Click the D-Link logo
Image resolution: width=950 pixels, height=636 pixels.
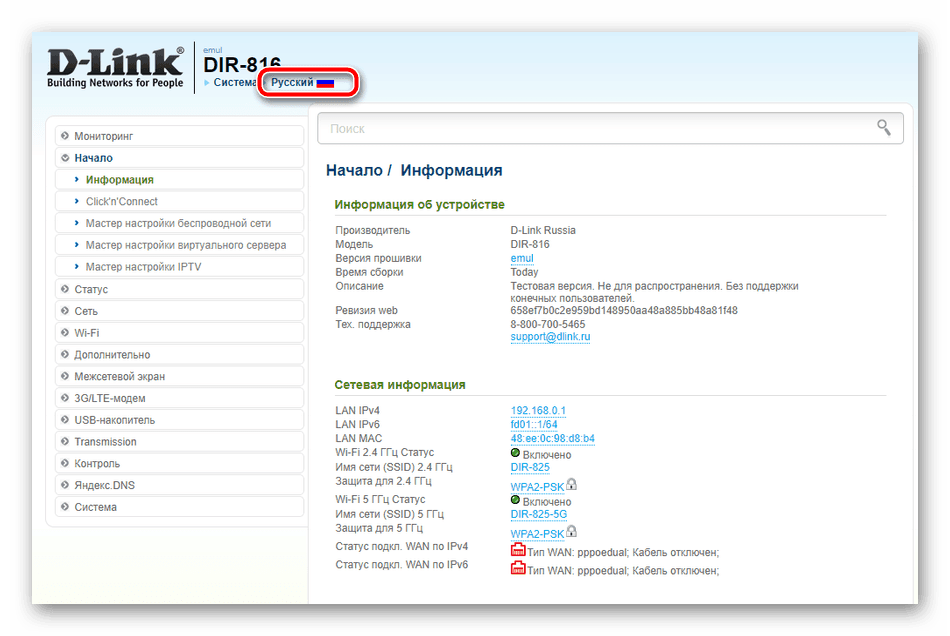[115, 67]
